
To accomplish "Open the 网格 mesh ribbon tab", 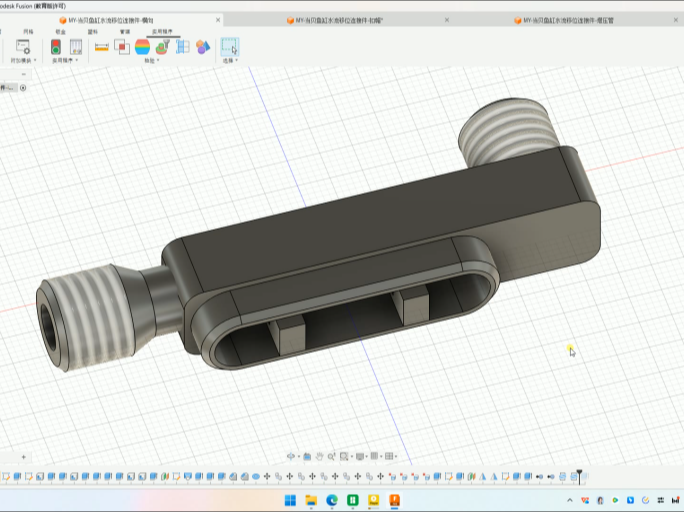I will [x=28, y=32].
